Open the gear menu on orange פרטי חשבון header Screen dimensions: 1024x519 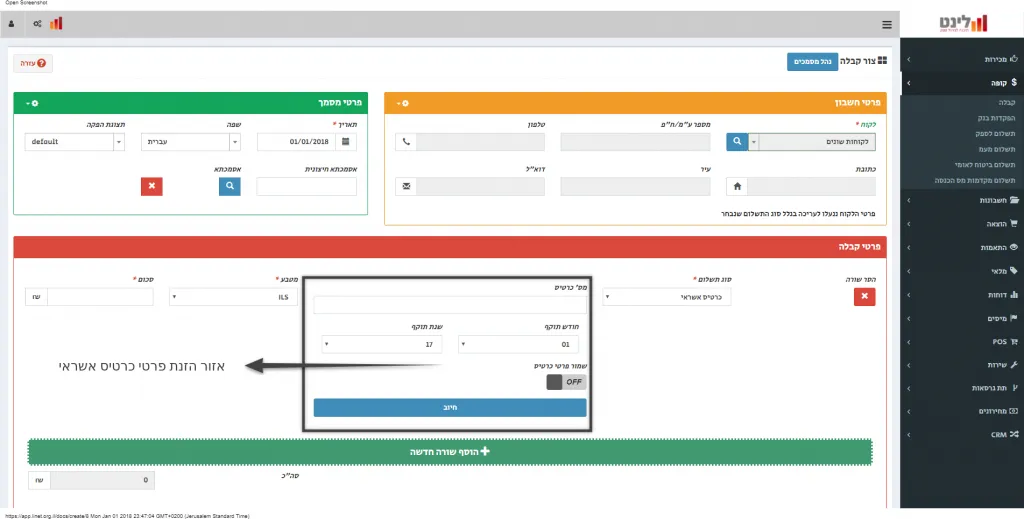click(x=403, y=103)
